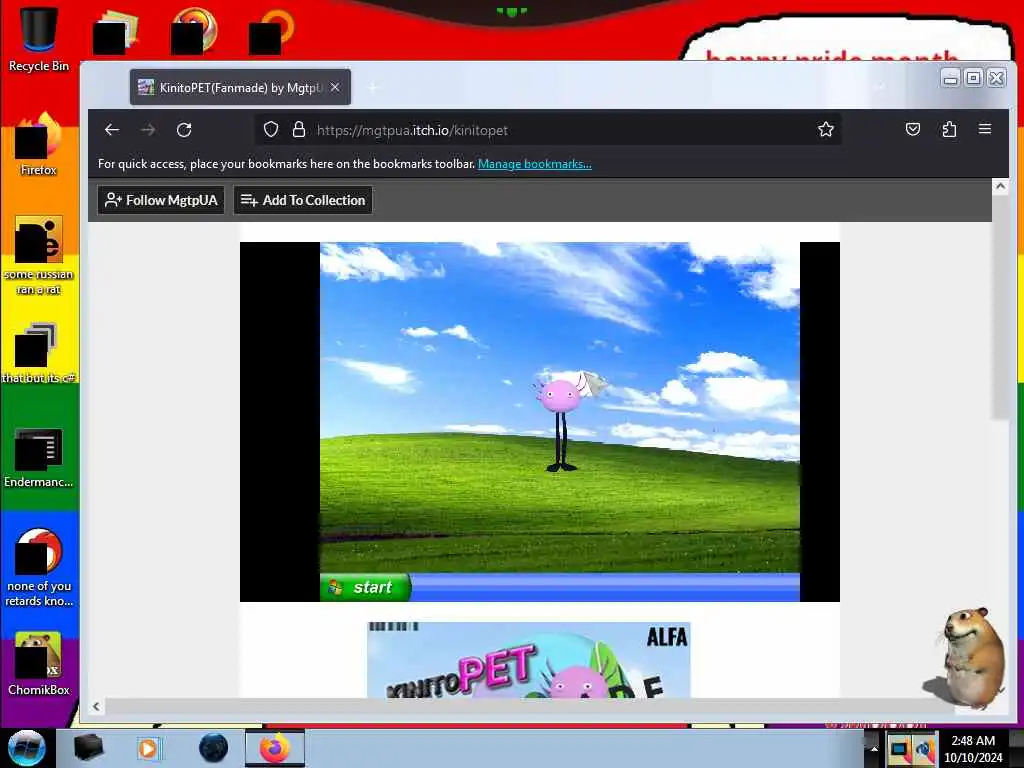Open the Firefox hamburger application menu

(x=985, y=129)
